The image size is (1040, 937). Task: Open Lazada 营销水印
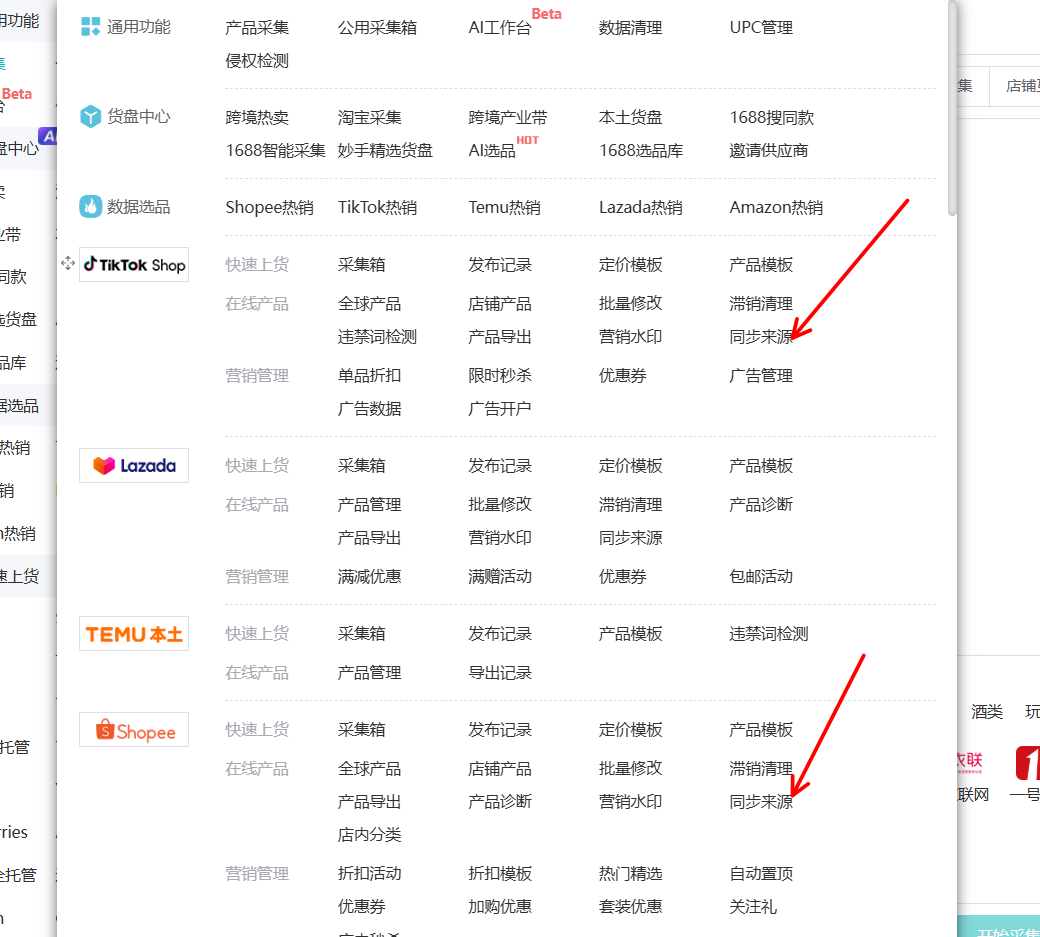(500, 538)
